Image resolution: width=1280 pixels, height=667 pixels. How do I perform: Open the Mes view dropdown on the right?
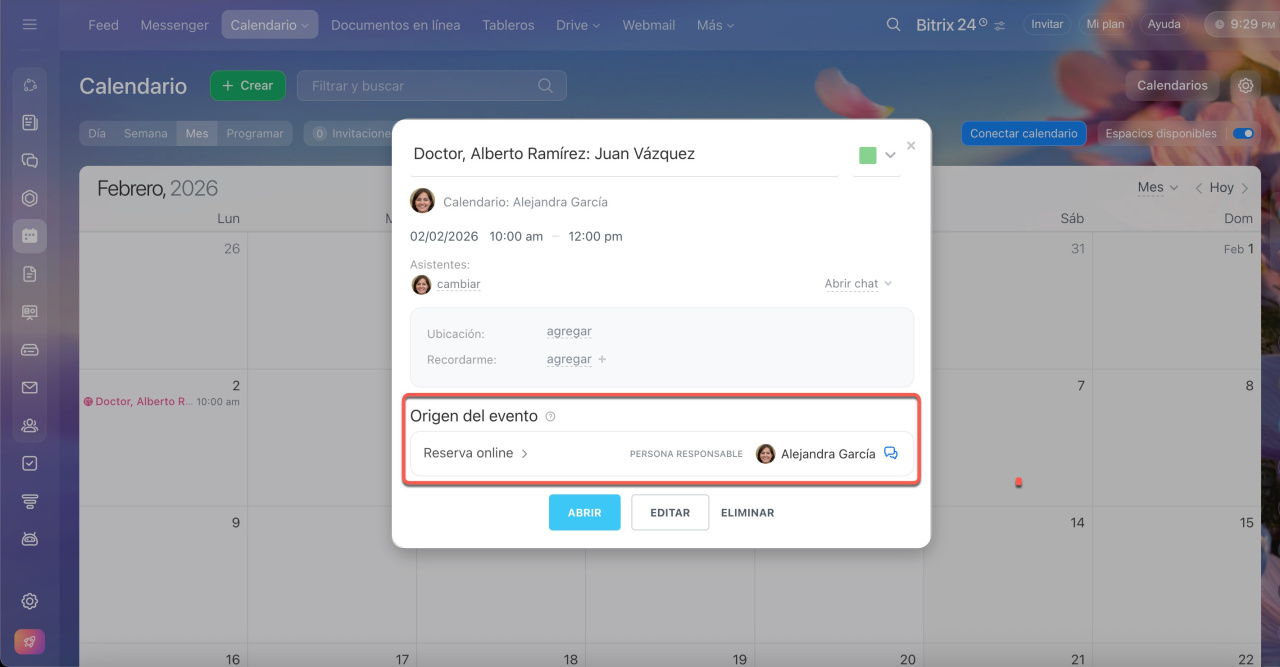pyautogui.click(x=1157, y=188)
